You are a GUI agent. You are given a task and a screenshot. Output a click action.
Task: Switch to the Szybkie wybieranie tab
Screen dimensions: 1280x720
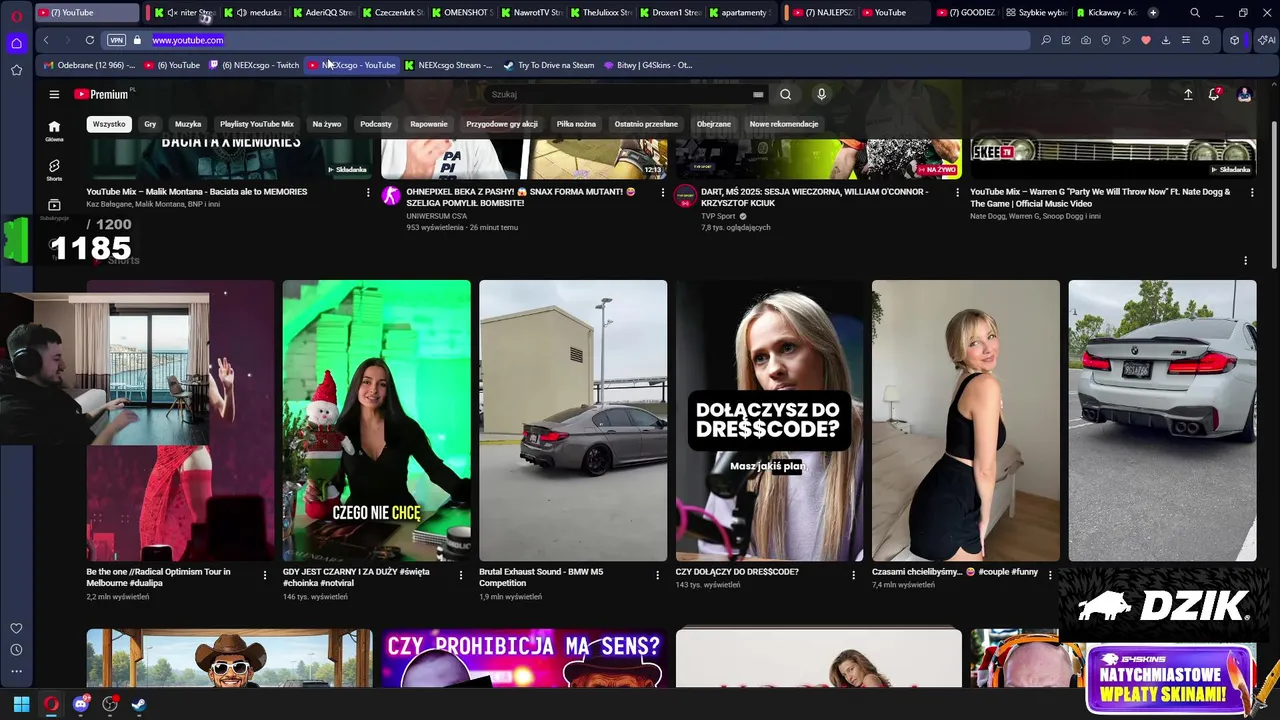(x=1037, y=13)
